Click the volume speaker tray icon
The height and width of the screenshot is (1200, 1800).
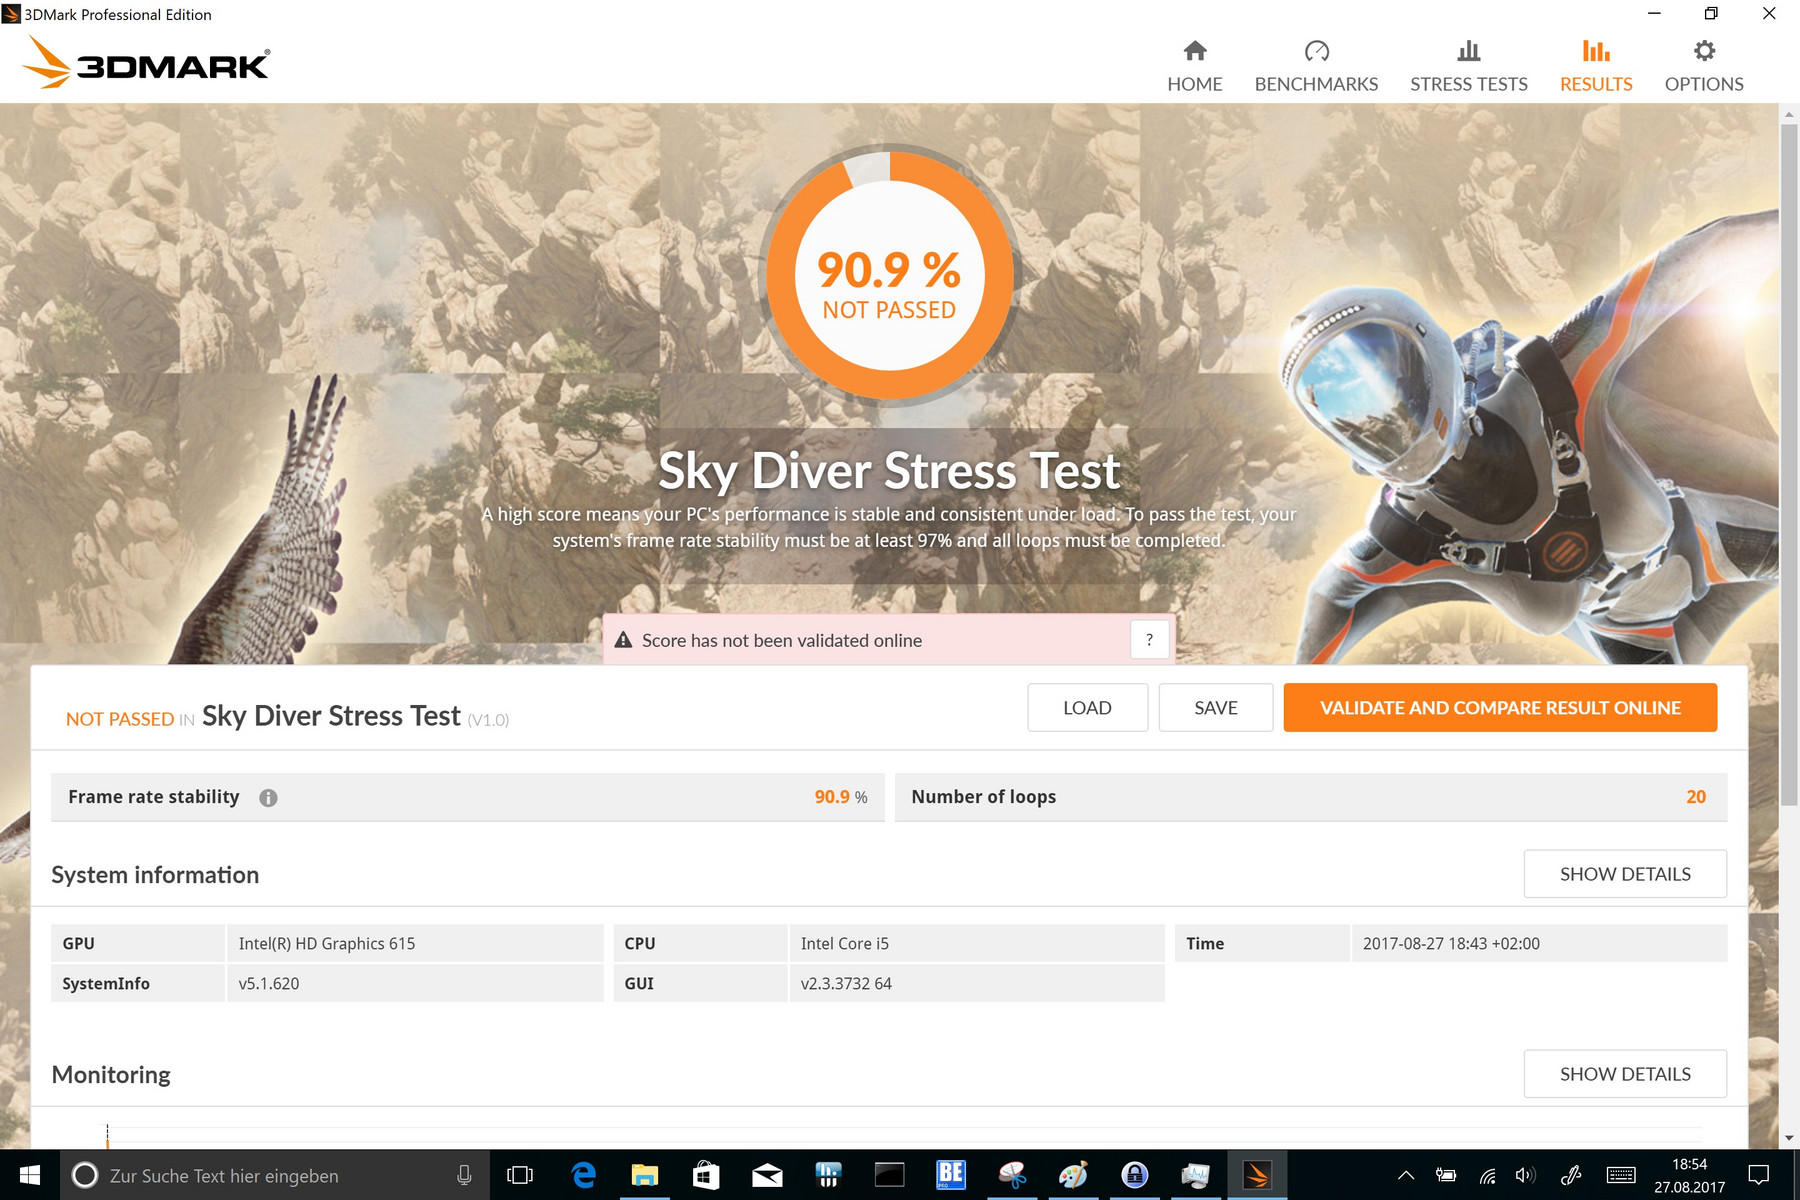(x=1526, y=1175)
